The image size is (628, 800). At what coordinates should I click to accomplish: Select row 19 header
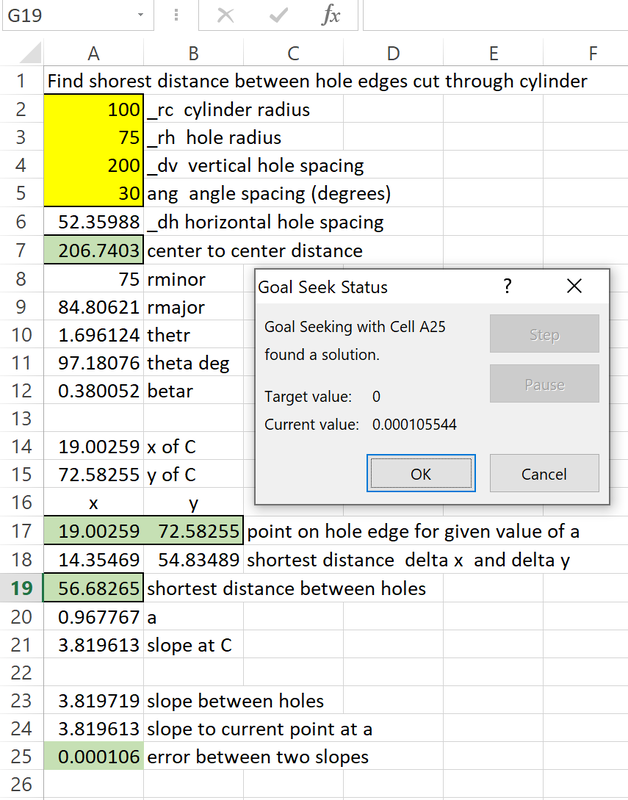(x=20, y=588)
